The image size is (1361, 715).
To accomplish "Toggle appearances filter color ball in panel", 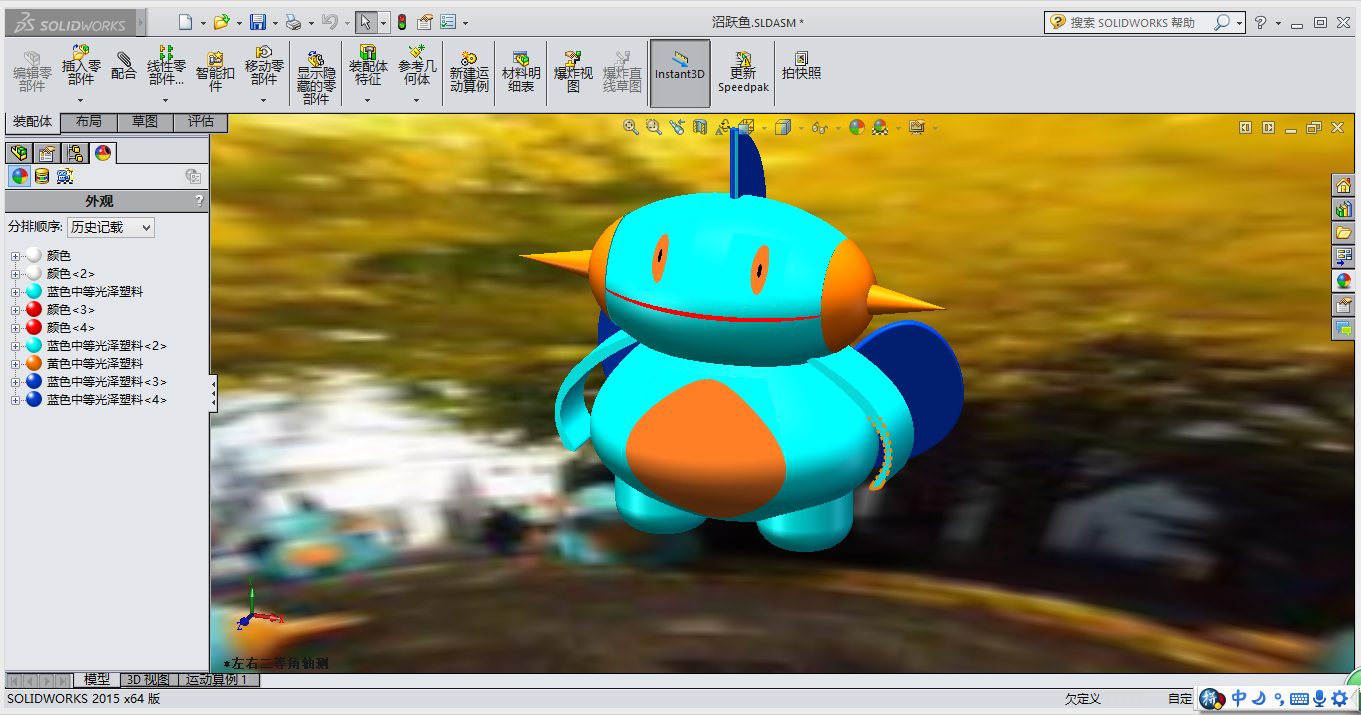I will (20, 176).
